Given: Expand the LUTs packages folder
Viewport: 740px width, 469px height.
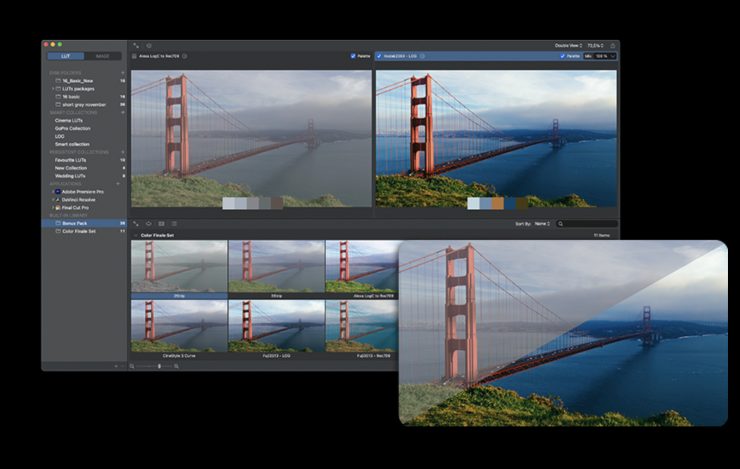Looking at the screenshot, I should click(53, 88).
